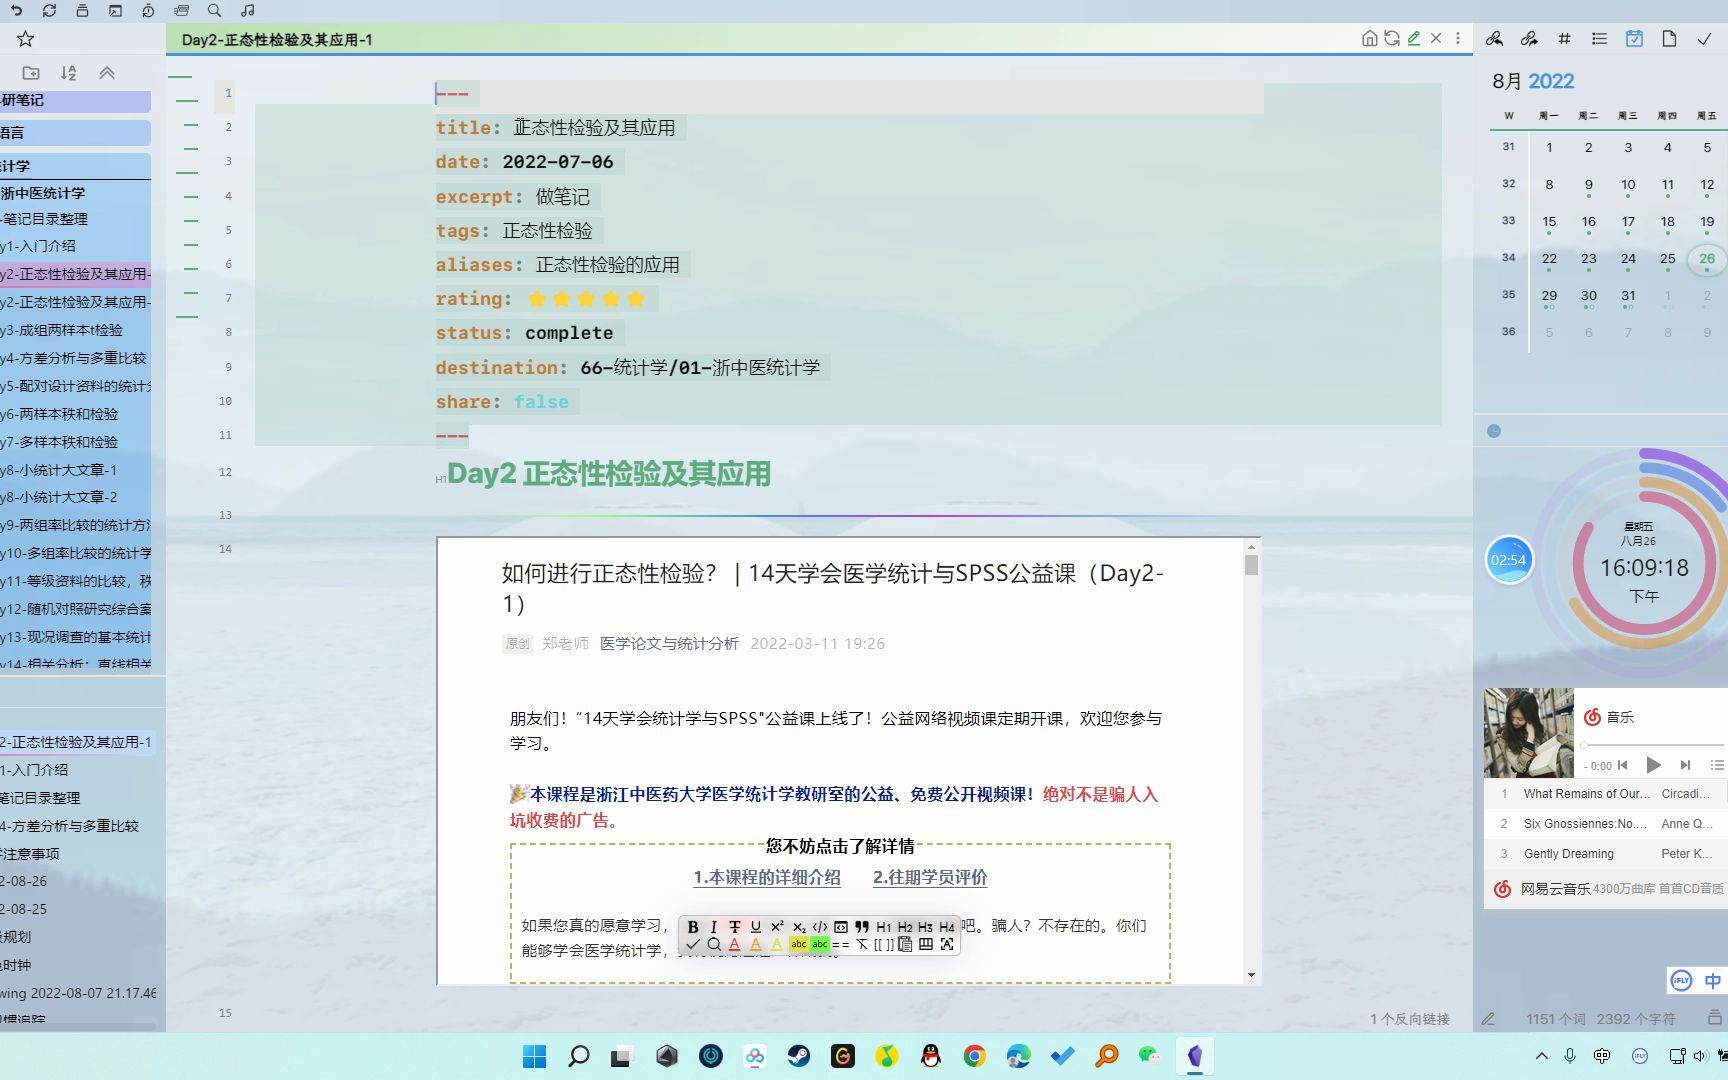
Task: Open the outline pane icon
Action: (1598, 38)
